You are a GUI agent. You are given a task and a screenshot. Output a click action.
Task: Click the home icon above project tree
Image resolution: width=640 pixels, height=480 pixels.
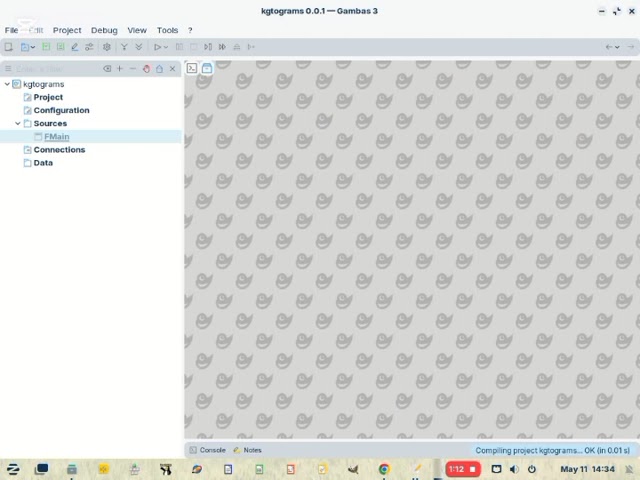click(159, 69)
